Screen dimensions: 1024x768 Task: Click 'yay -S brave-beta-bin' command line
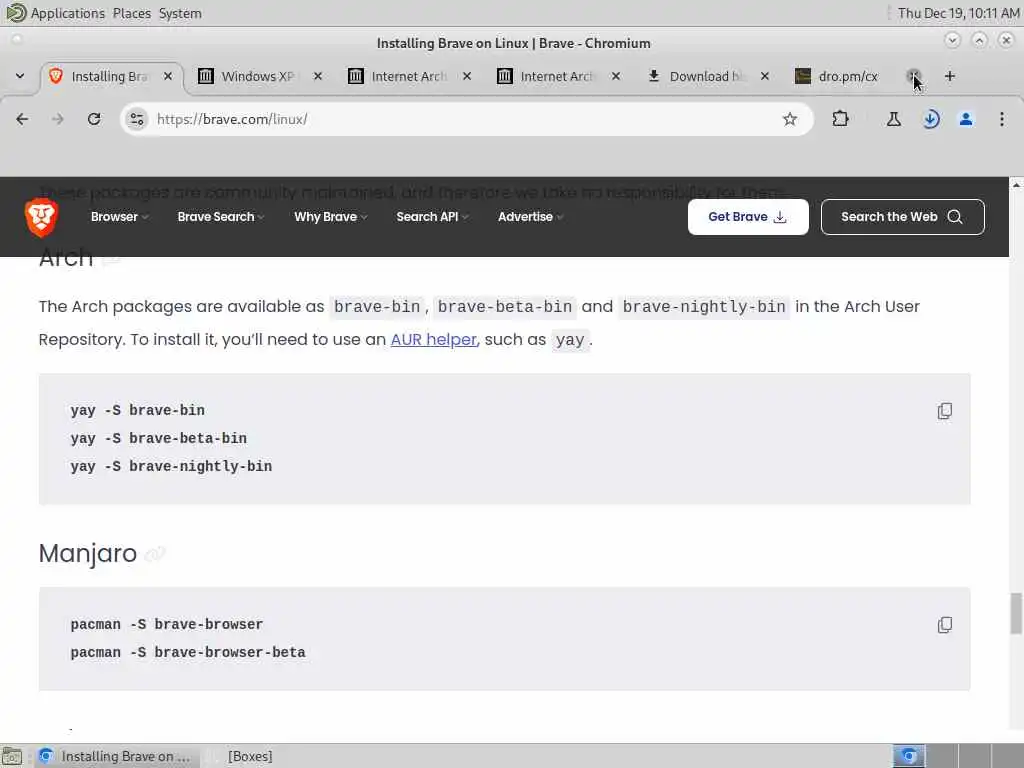pyautogui.click(x=158, y=438)
